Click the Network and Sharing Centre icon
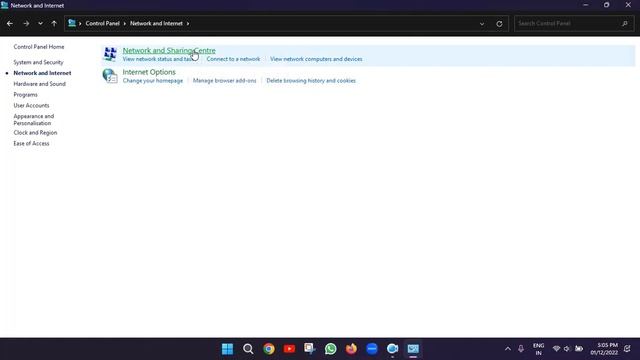Viewport: 640px width, 360px height. pyautogui.click(x=110, y=54)
